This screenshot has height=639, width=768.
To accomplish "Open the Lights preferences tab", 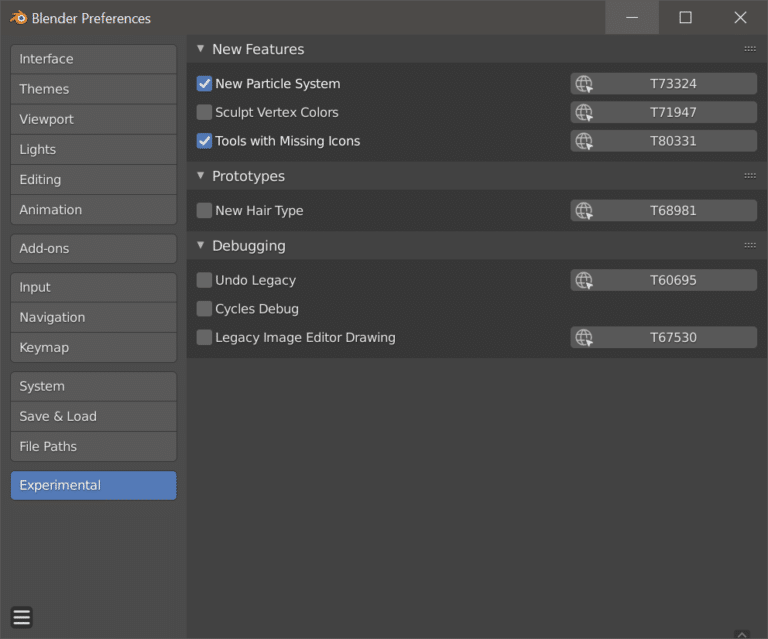I will 94,149.
